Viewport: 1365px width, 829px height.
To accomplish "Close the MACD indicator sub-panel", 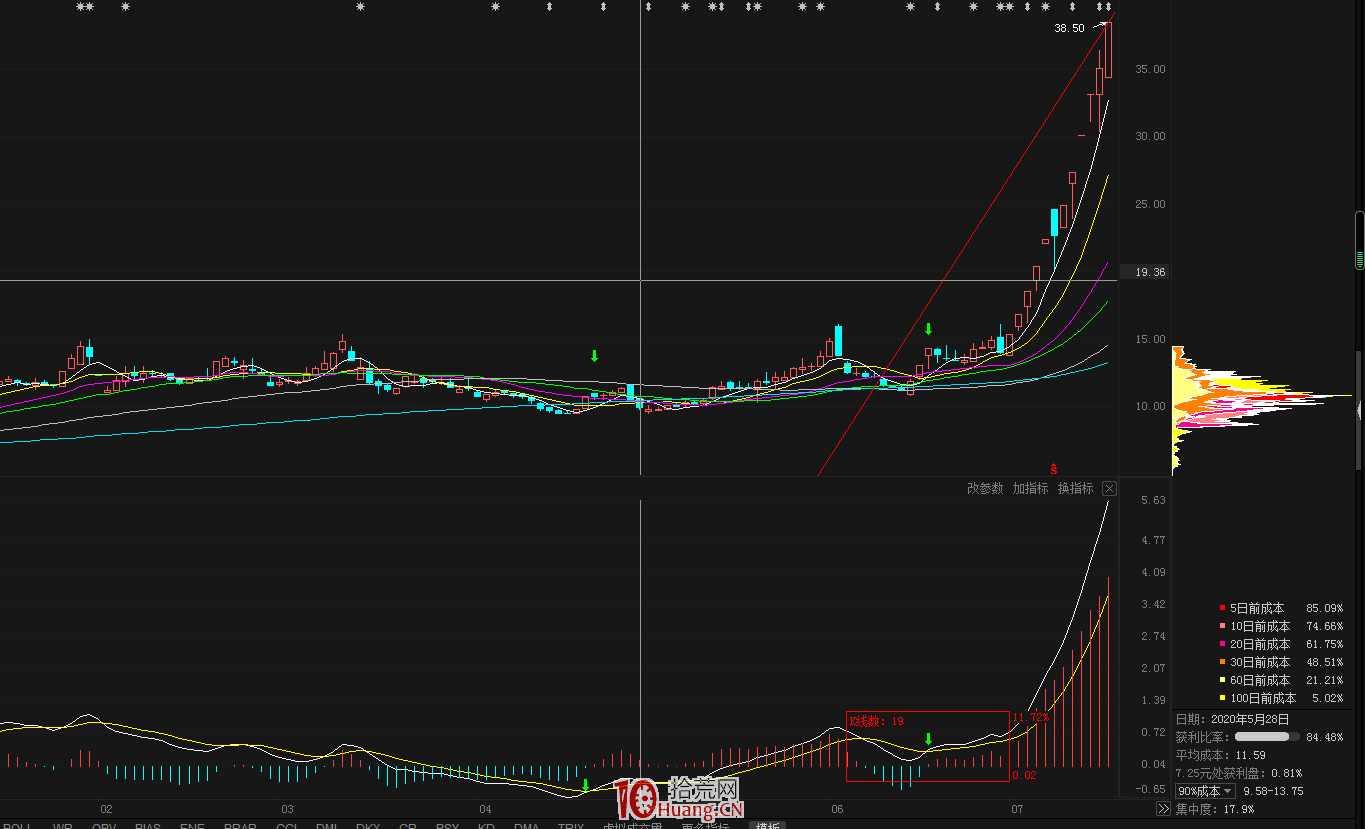I will 1109,488.
